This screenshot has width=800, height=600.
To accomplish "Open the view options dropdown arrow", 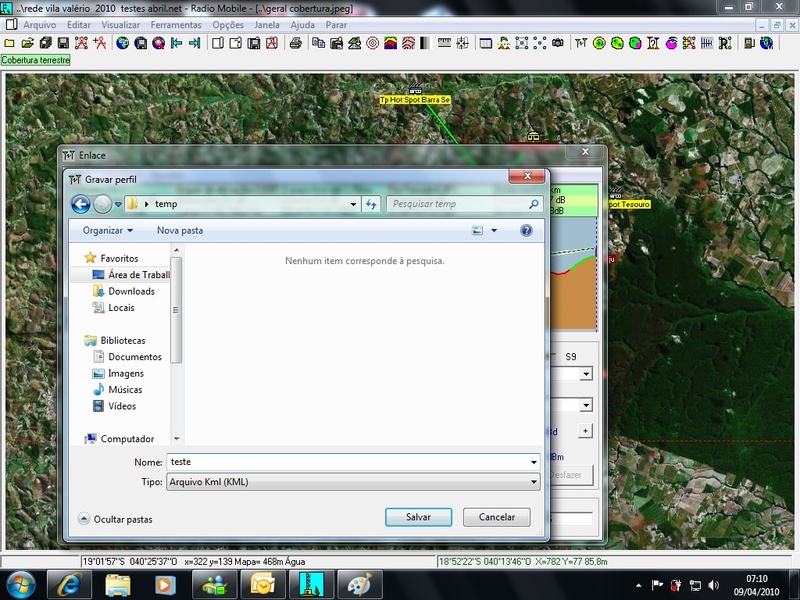I will 494,230.
